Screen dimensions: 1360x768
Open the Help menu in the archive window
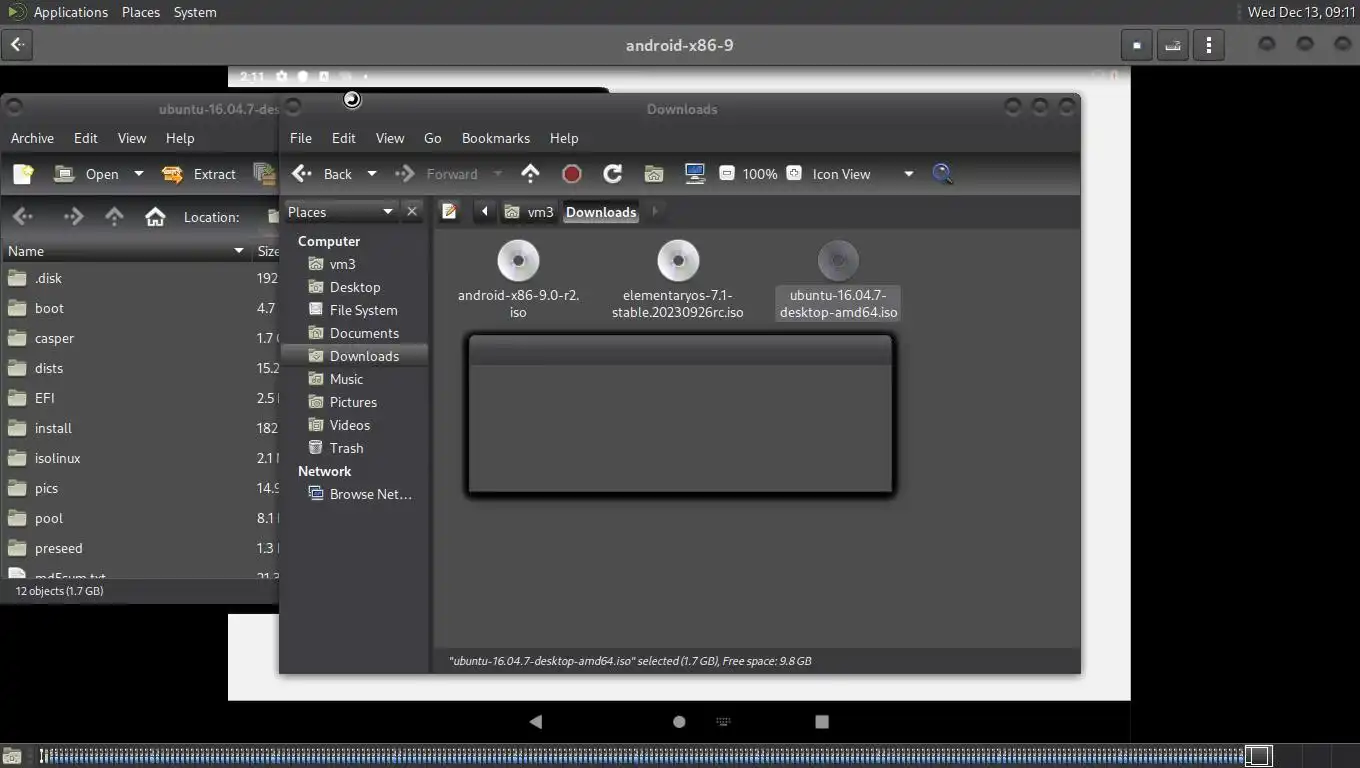[180, 138]
